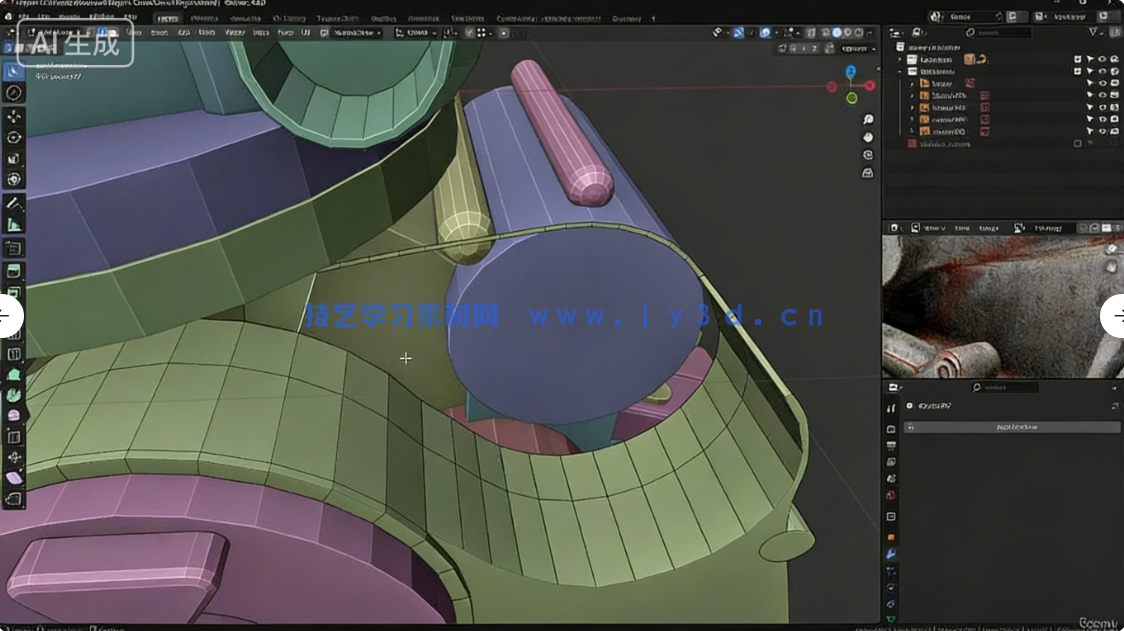Hide the Collection in the Outliner
This screenshot has width=1124, height=631.
pos(1103,59)
